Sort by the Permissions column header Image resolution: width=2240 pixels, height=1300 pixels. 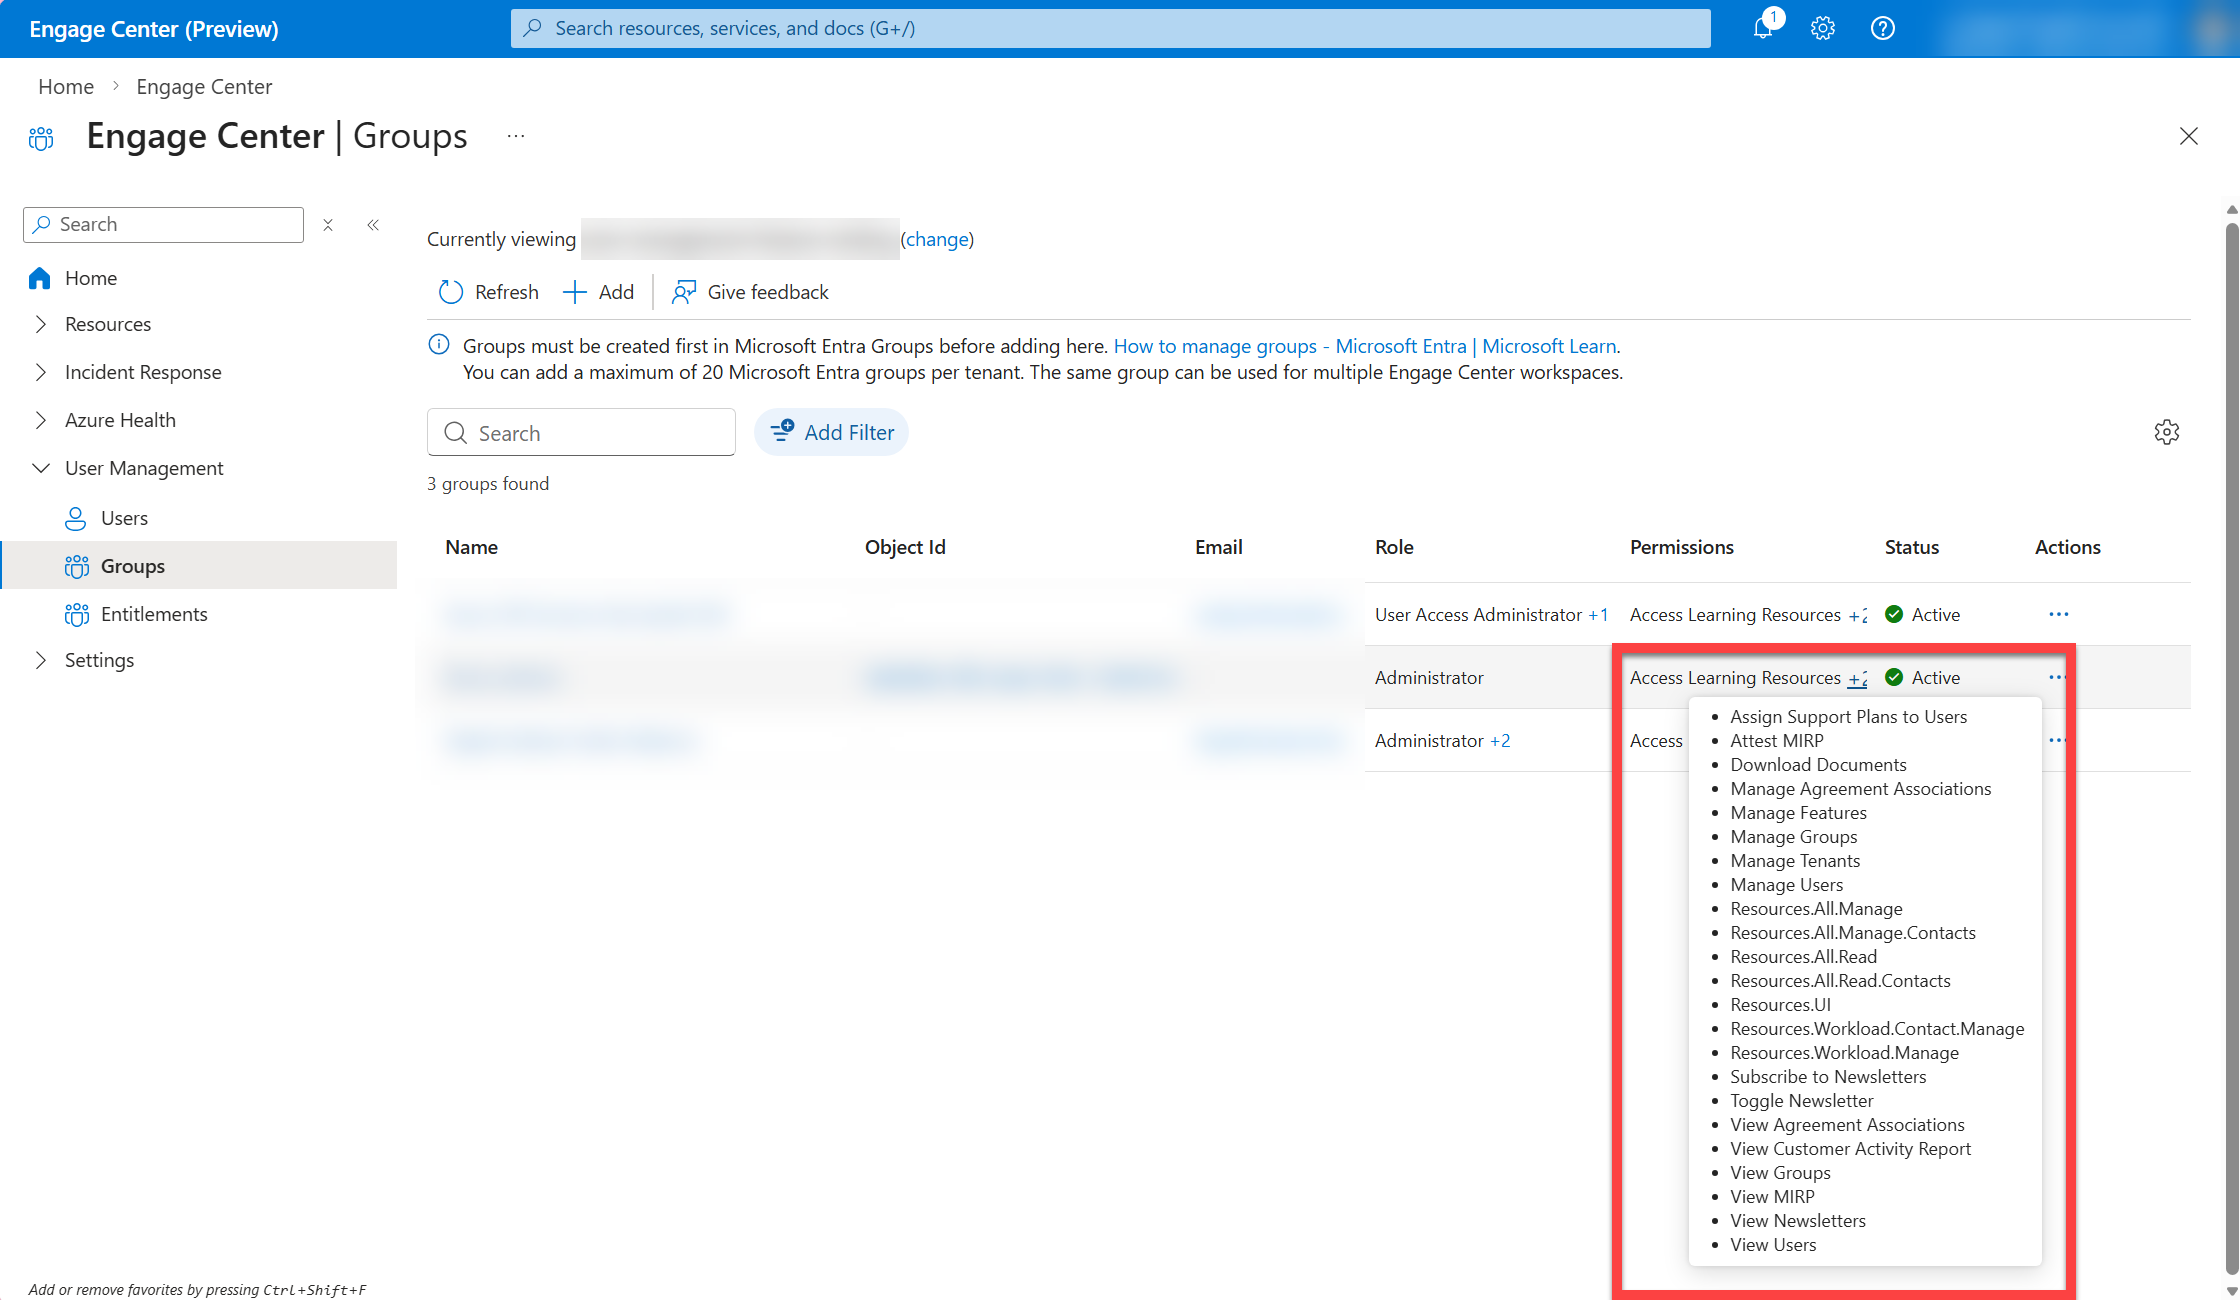pos(1682,547)
